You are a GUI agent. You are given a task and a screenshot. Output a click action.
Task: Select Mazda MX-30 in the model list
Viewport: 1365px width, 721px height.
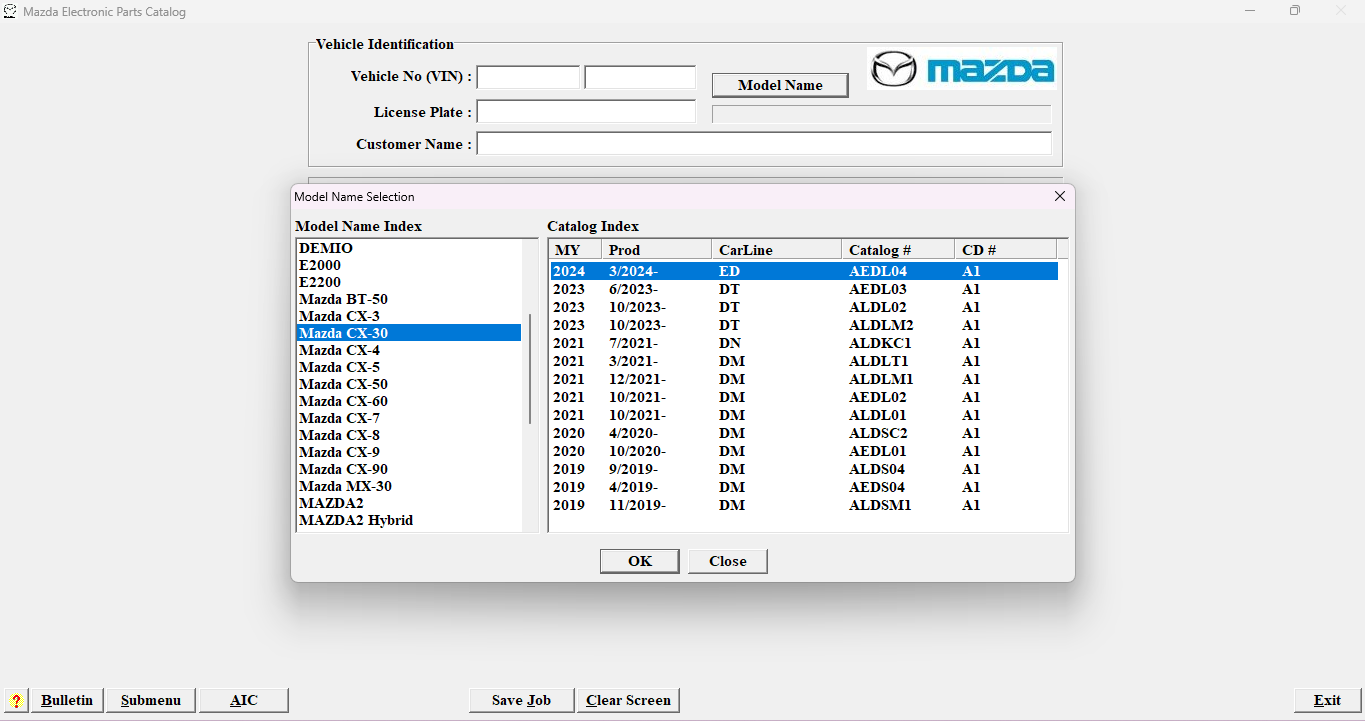point(409,486)
